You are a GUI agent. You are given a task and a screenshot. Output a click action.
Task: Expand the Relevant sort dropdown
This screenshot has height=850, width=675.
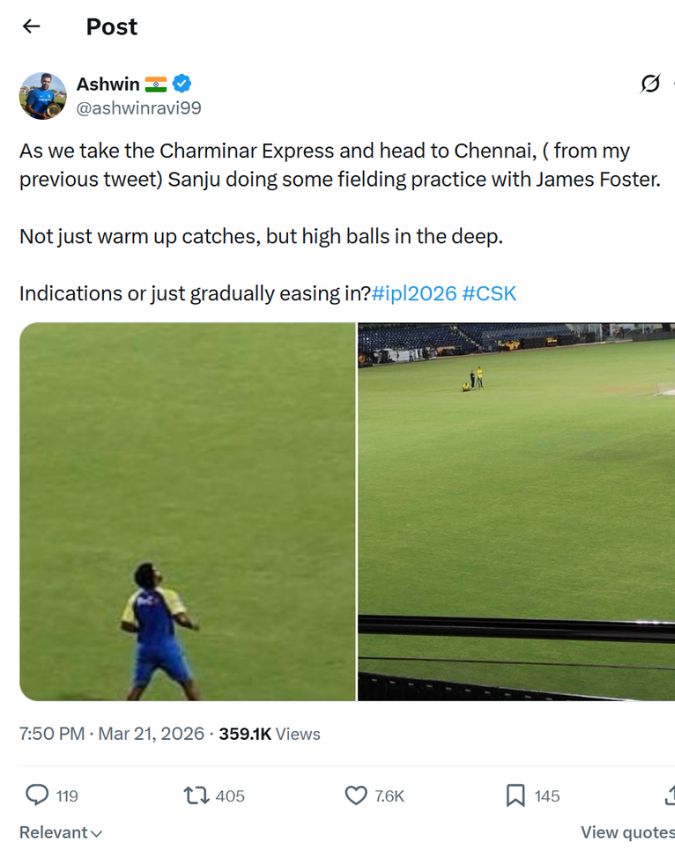61,832
